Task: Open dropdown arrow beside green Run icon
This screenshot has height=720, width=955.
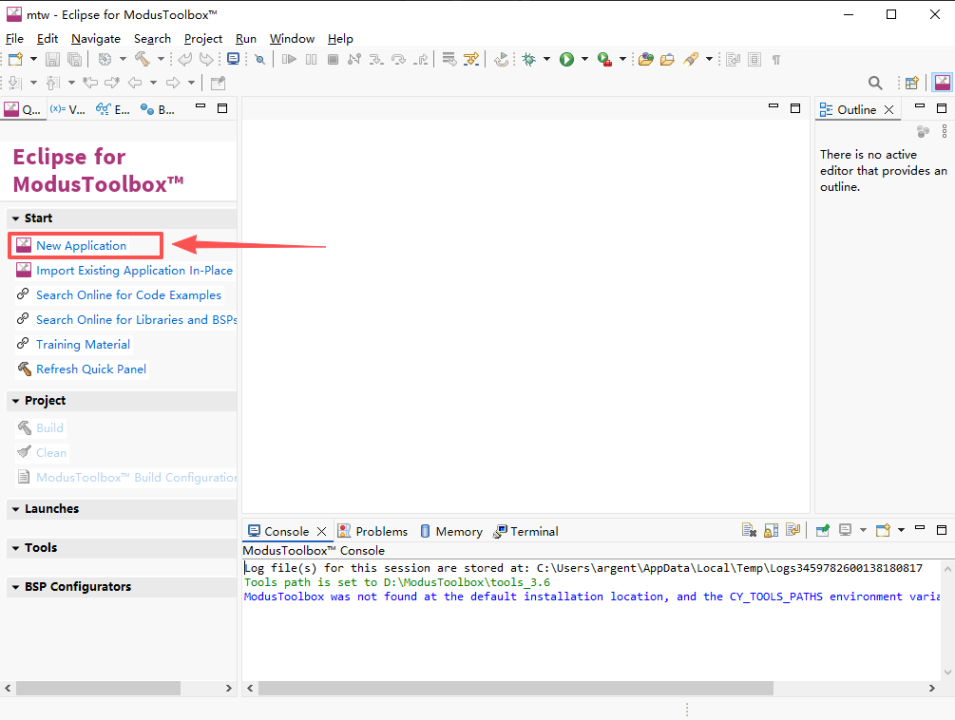Action: pos(585,59)
